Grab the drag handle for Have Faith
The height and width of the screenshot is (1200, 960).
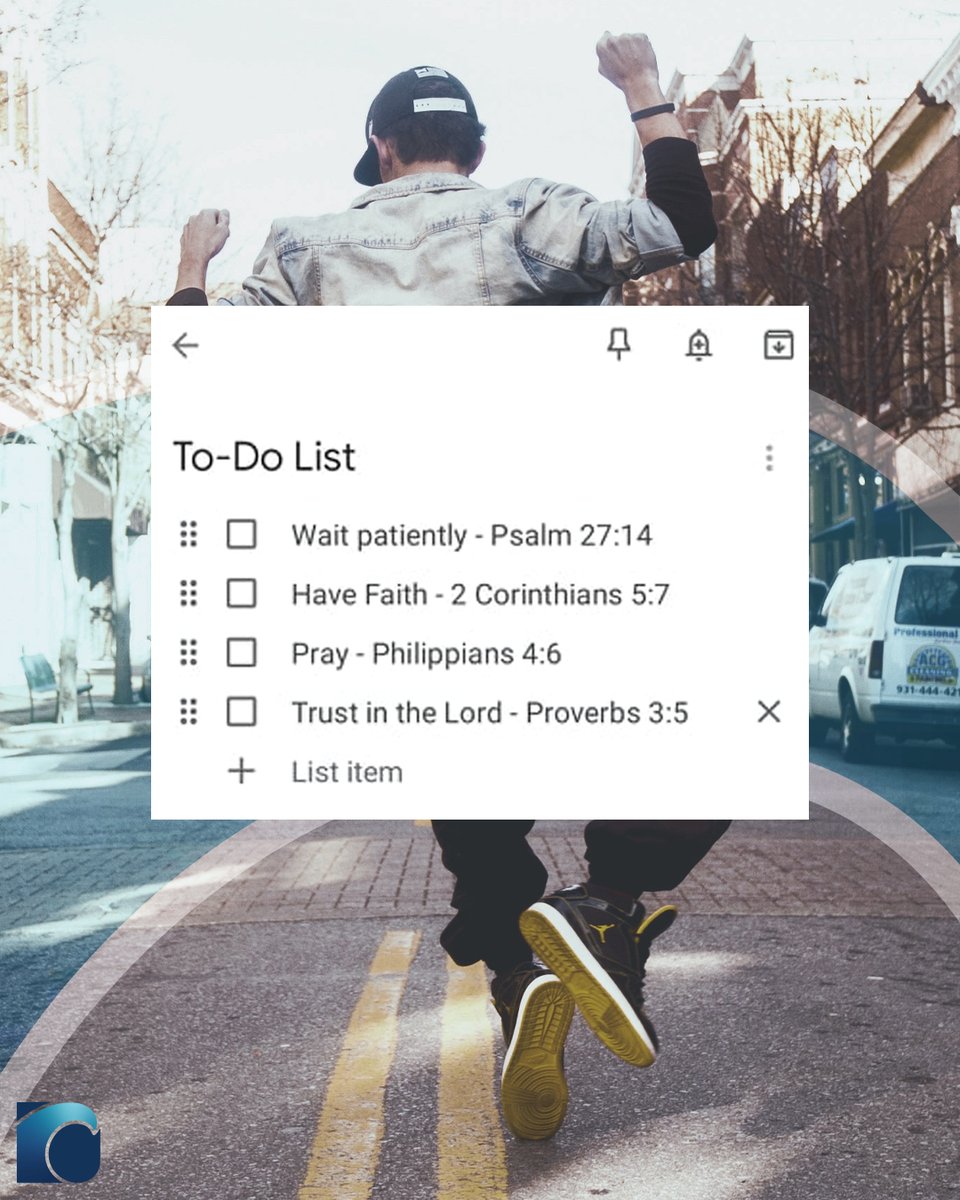pyautogui.click(x=188, y=594)
